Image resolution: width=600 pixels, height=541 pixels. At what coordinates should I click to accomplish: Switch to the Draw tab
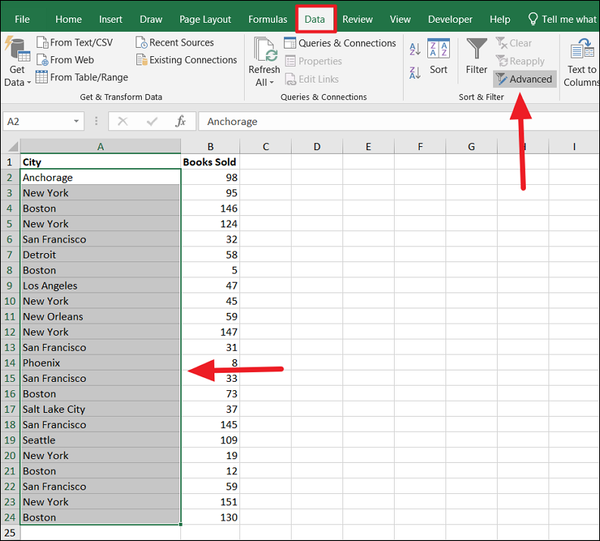tap(151, 19)
